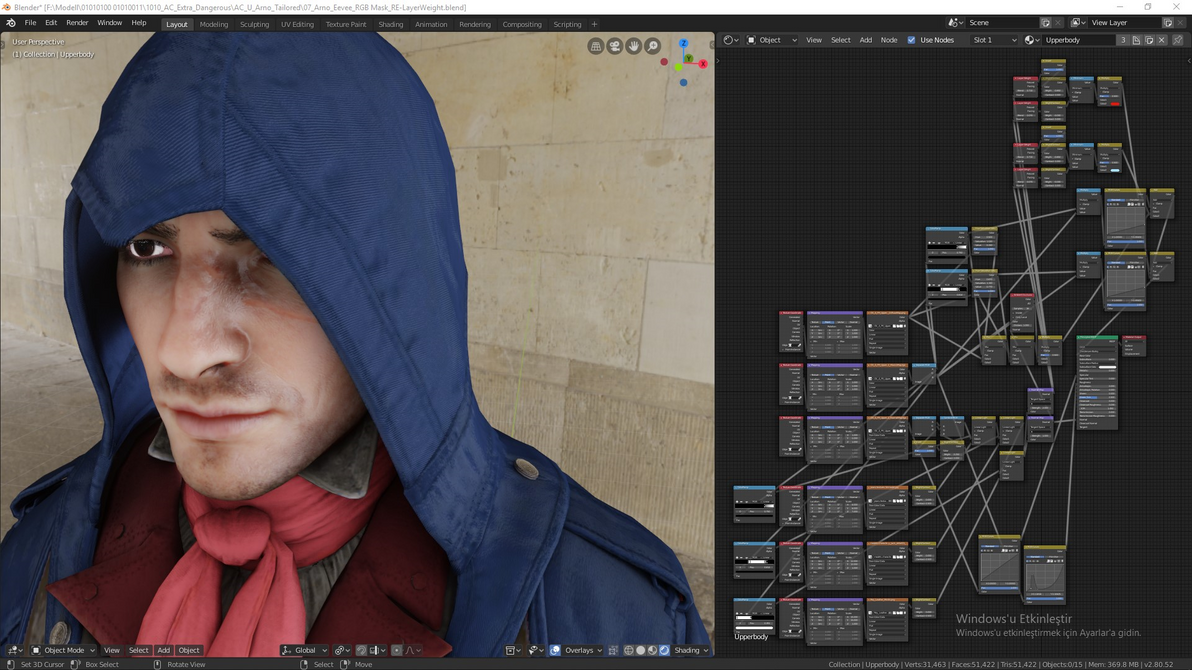The height and width of the screenshot is (670, 1192).
Task: Open the Render menu
Action: pyautogui.click(x=77, y=23)
